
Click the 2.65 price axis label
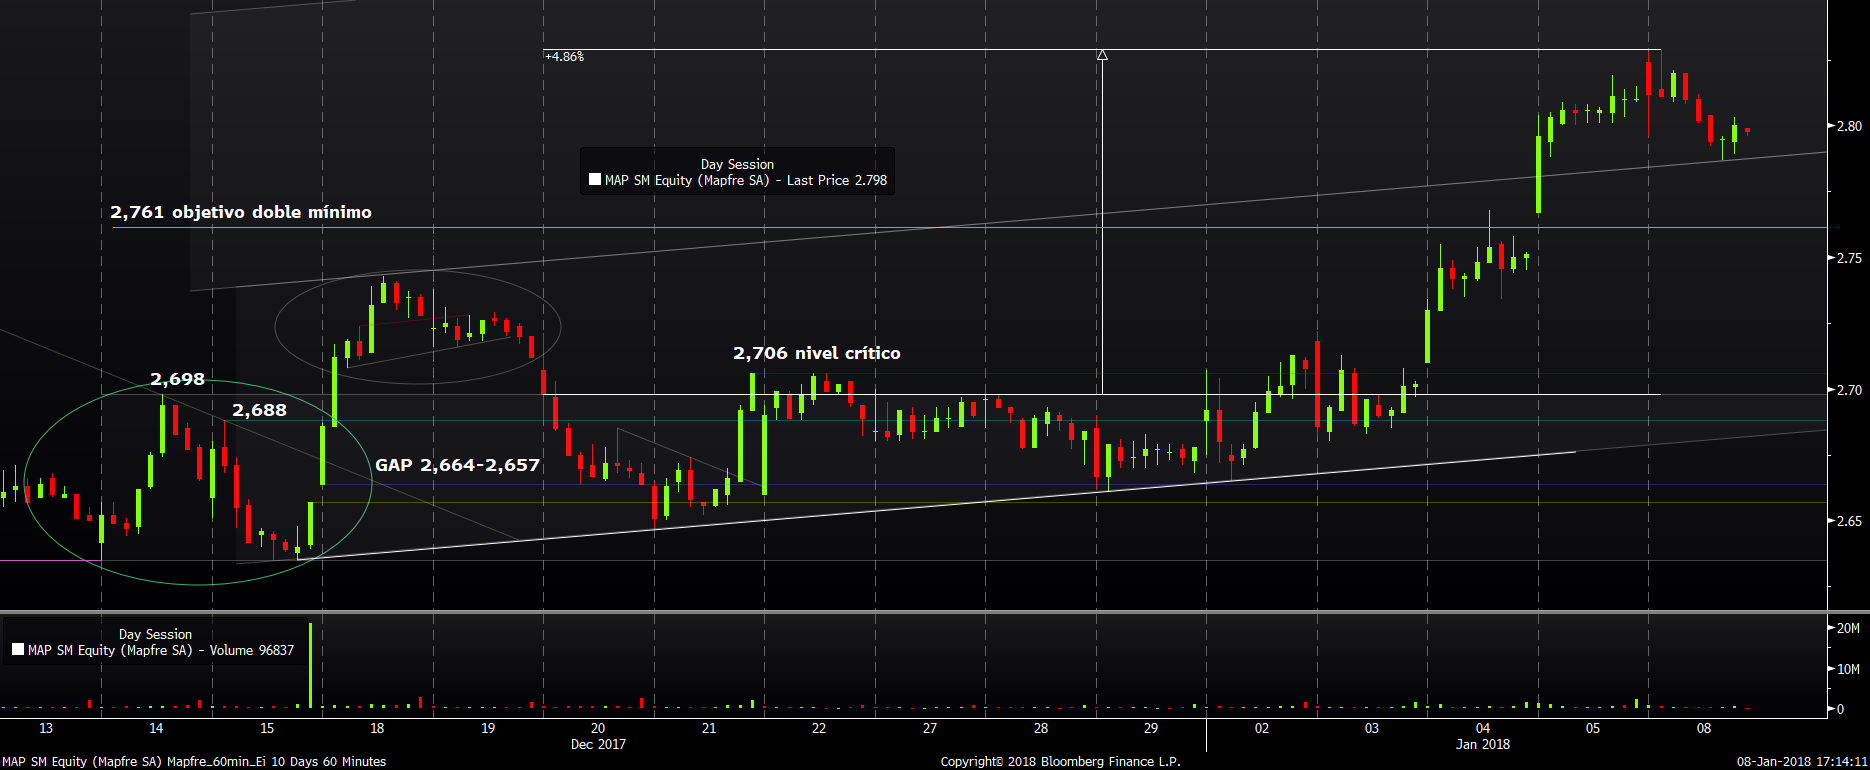[1849, 521]
